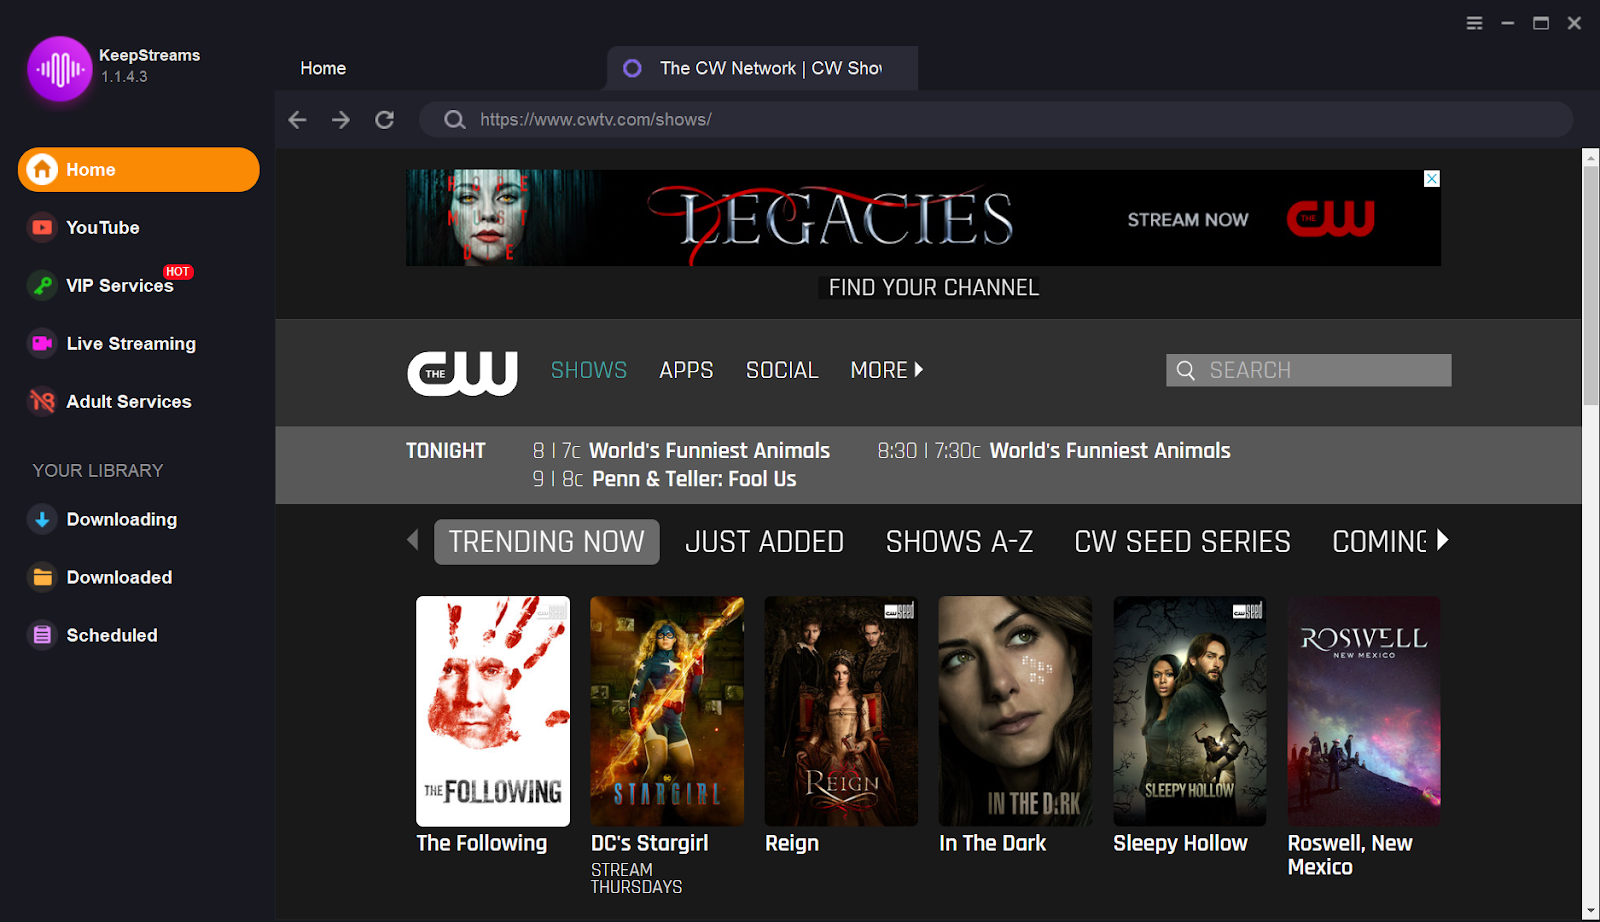The height and width of the screenshot is (922, 1600).
Task: Close the Legacies ad banner
Action: [x=1432, y=179]
